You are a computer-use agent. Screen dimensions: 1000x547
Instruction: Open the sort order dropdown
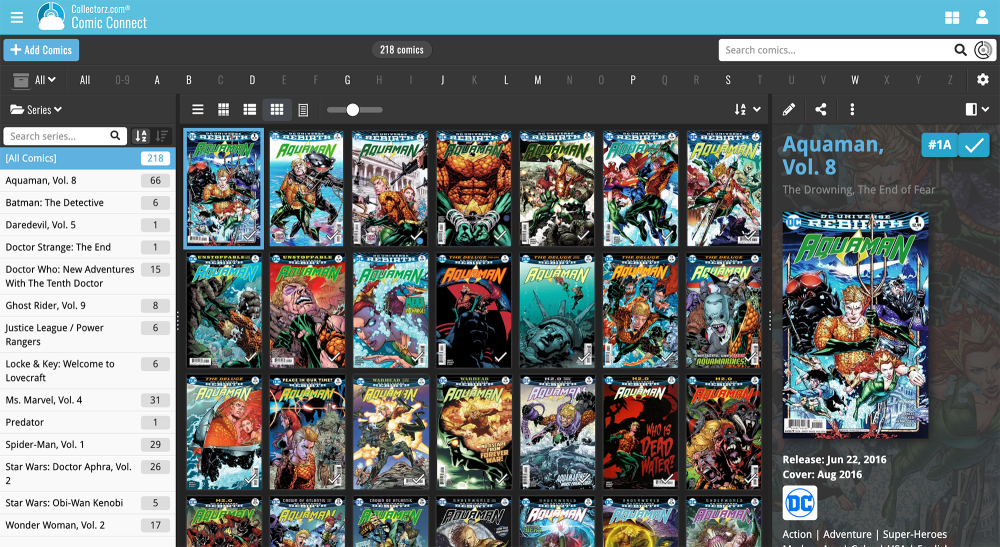coord(747,110)
